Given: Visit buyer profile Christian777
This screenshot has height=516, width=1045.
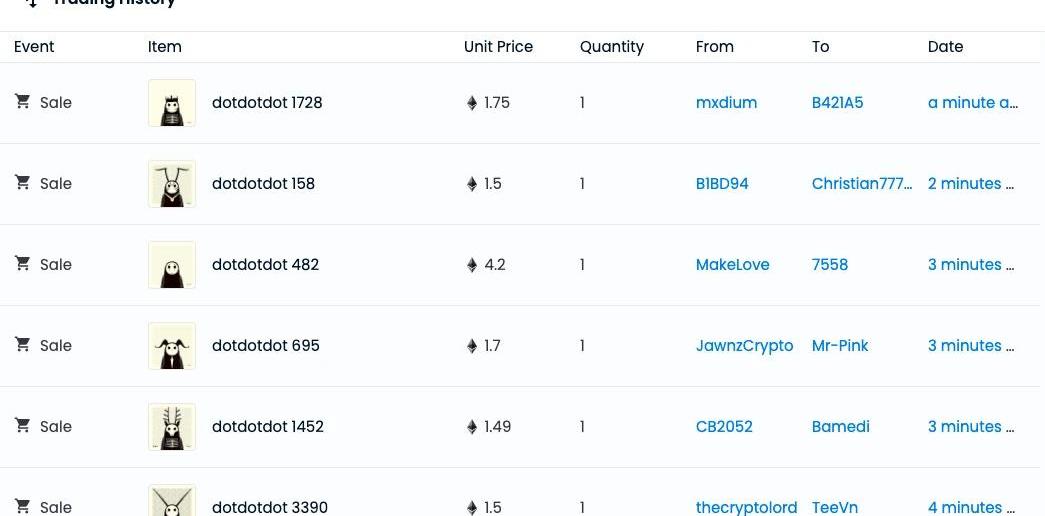Looking at the screenshot, I should [861, 184].
